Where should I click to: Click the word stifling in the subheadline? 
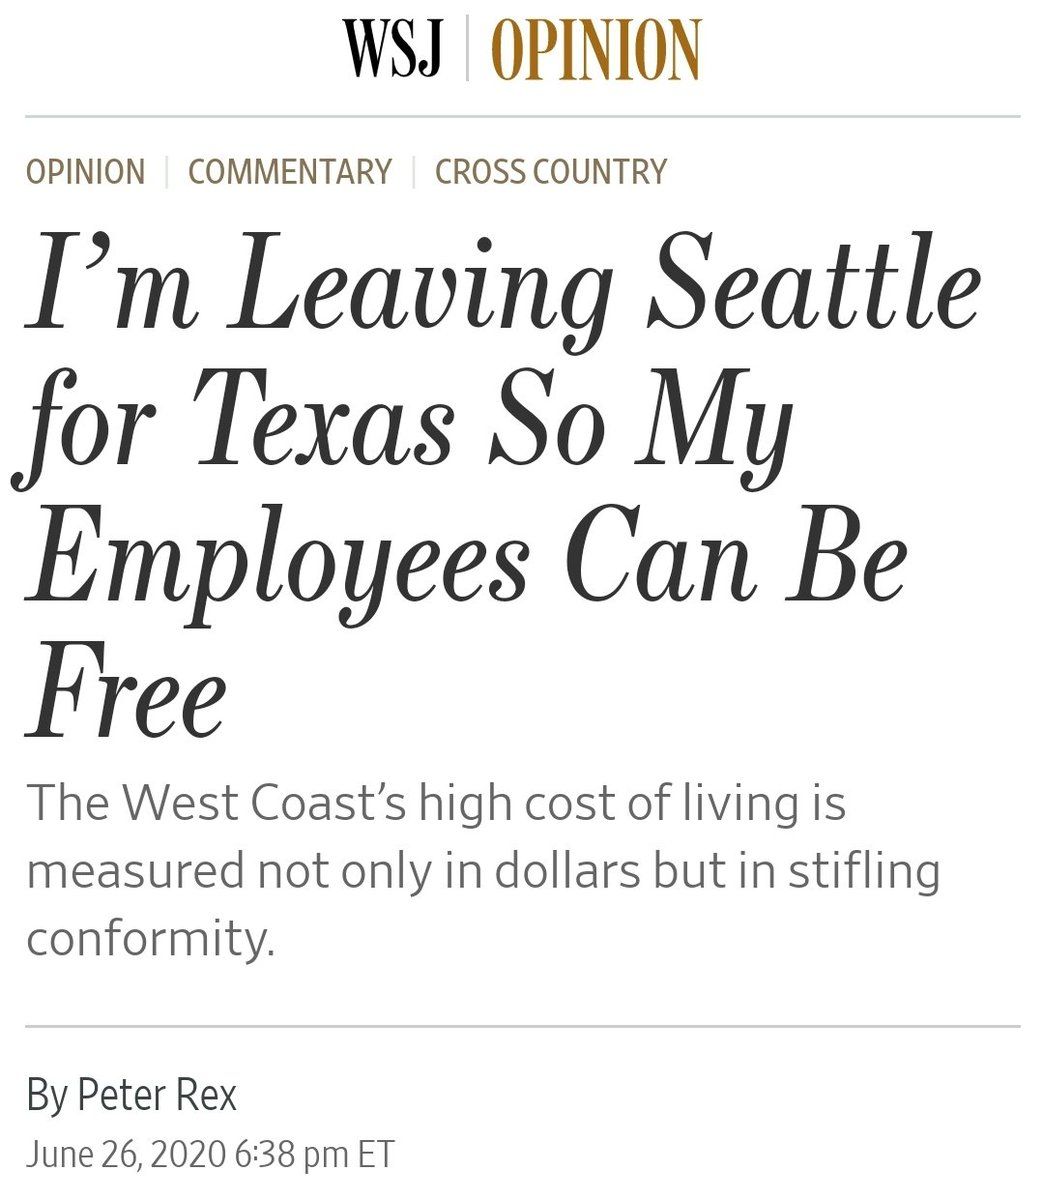coord(864,870)
